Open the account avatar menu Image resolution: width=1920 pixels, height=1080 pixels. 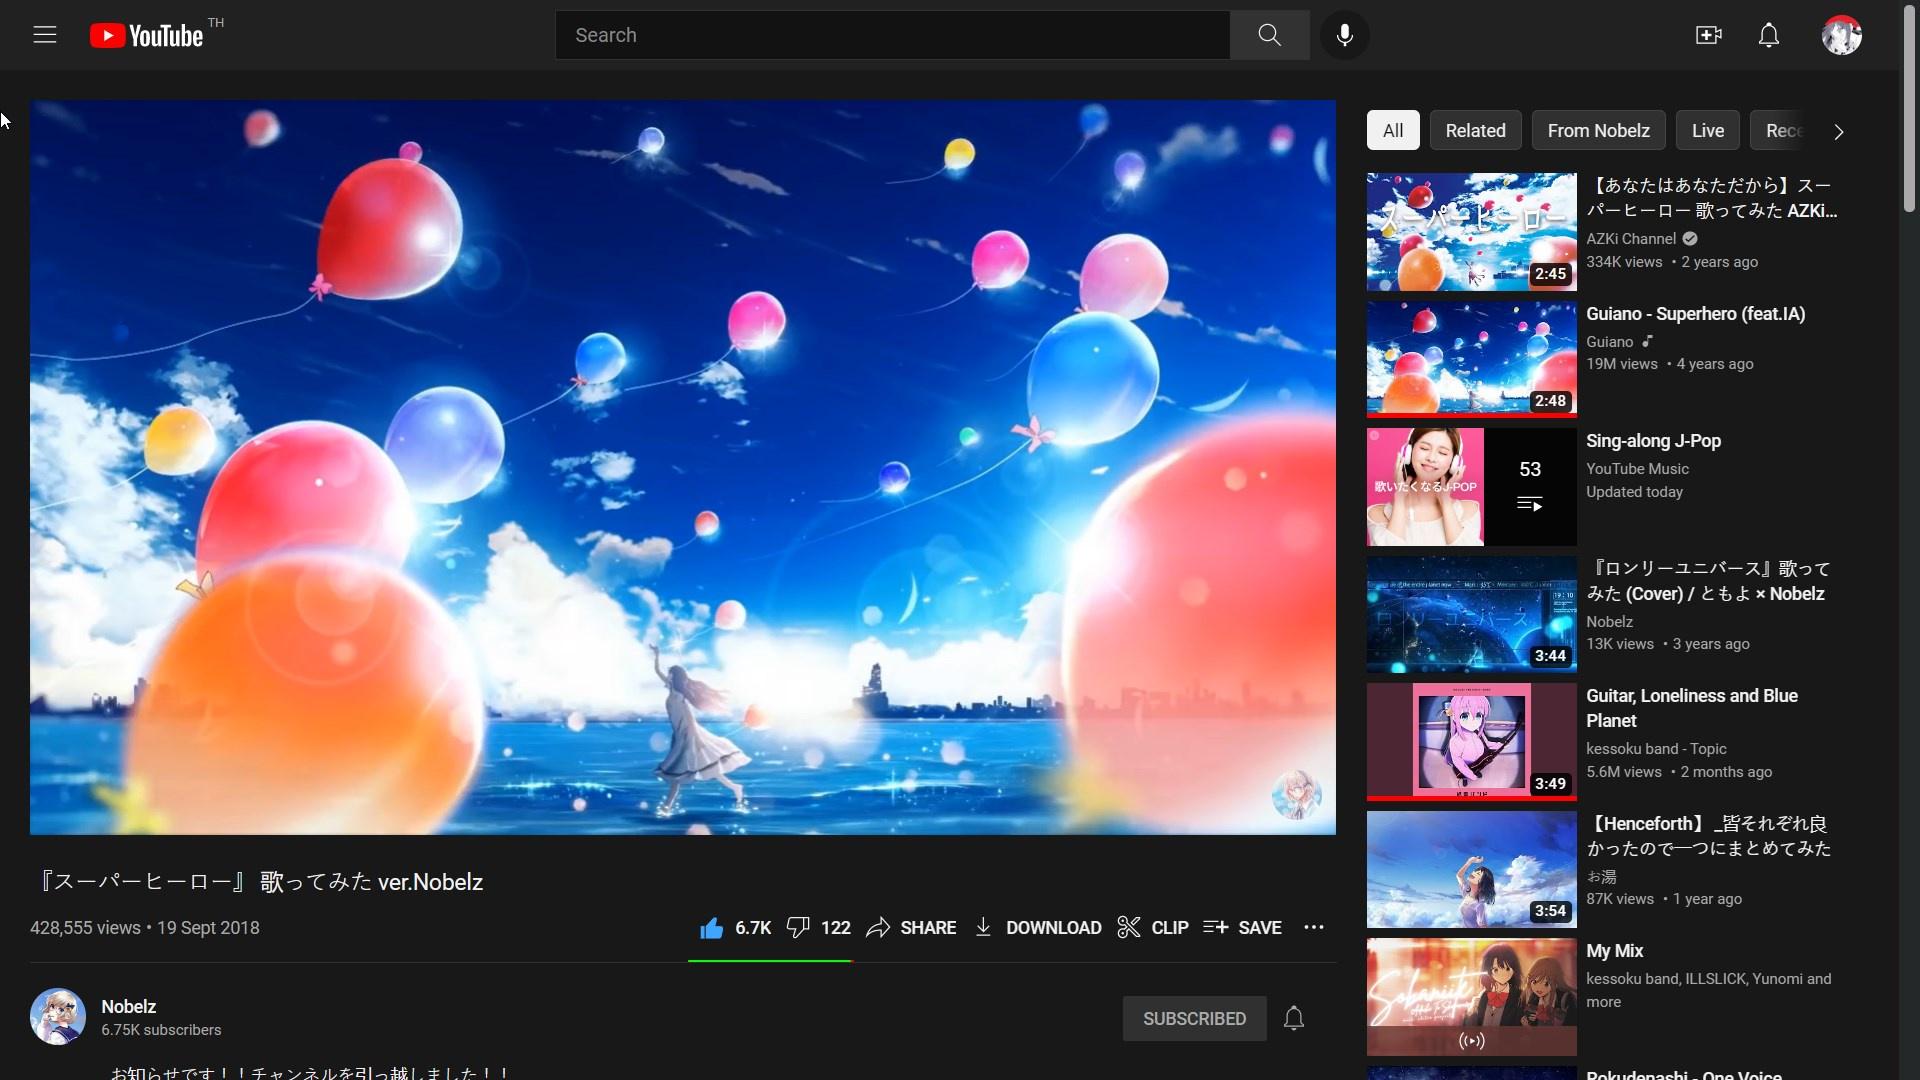[1841, 35]
